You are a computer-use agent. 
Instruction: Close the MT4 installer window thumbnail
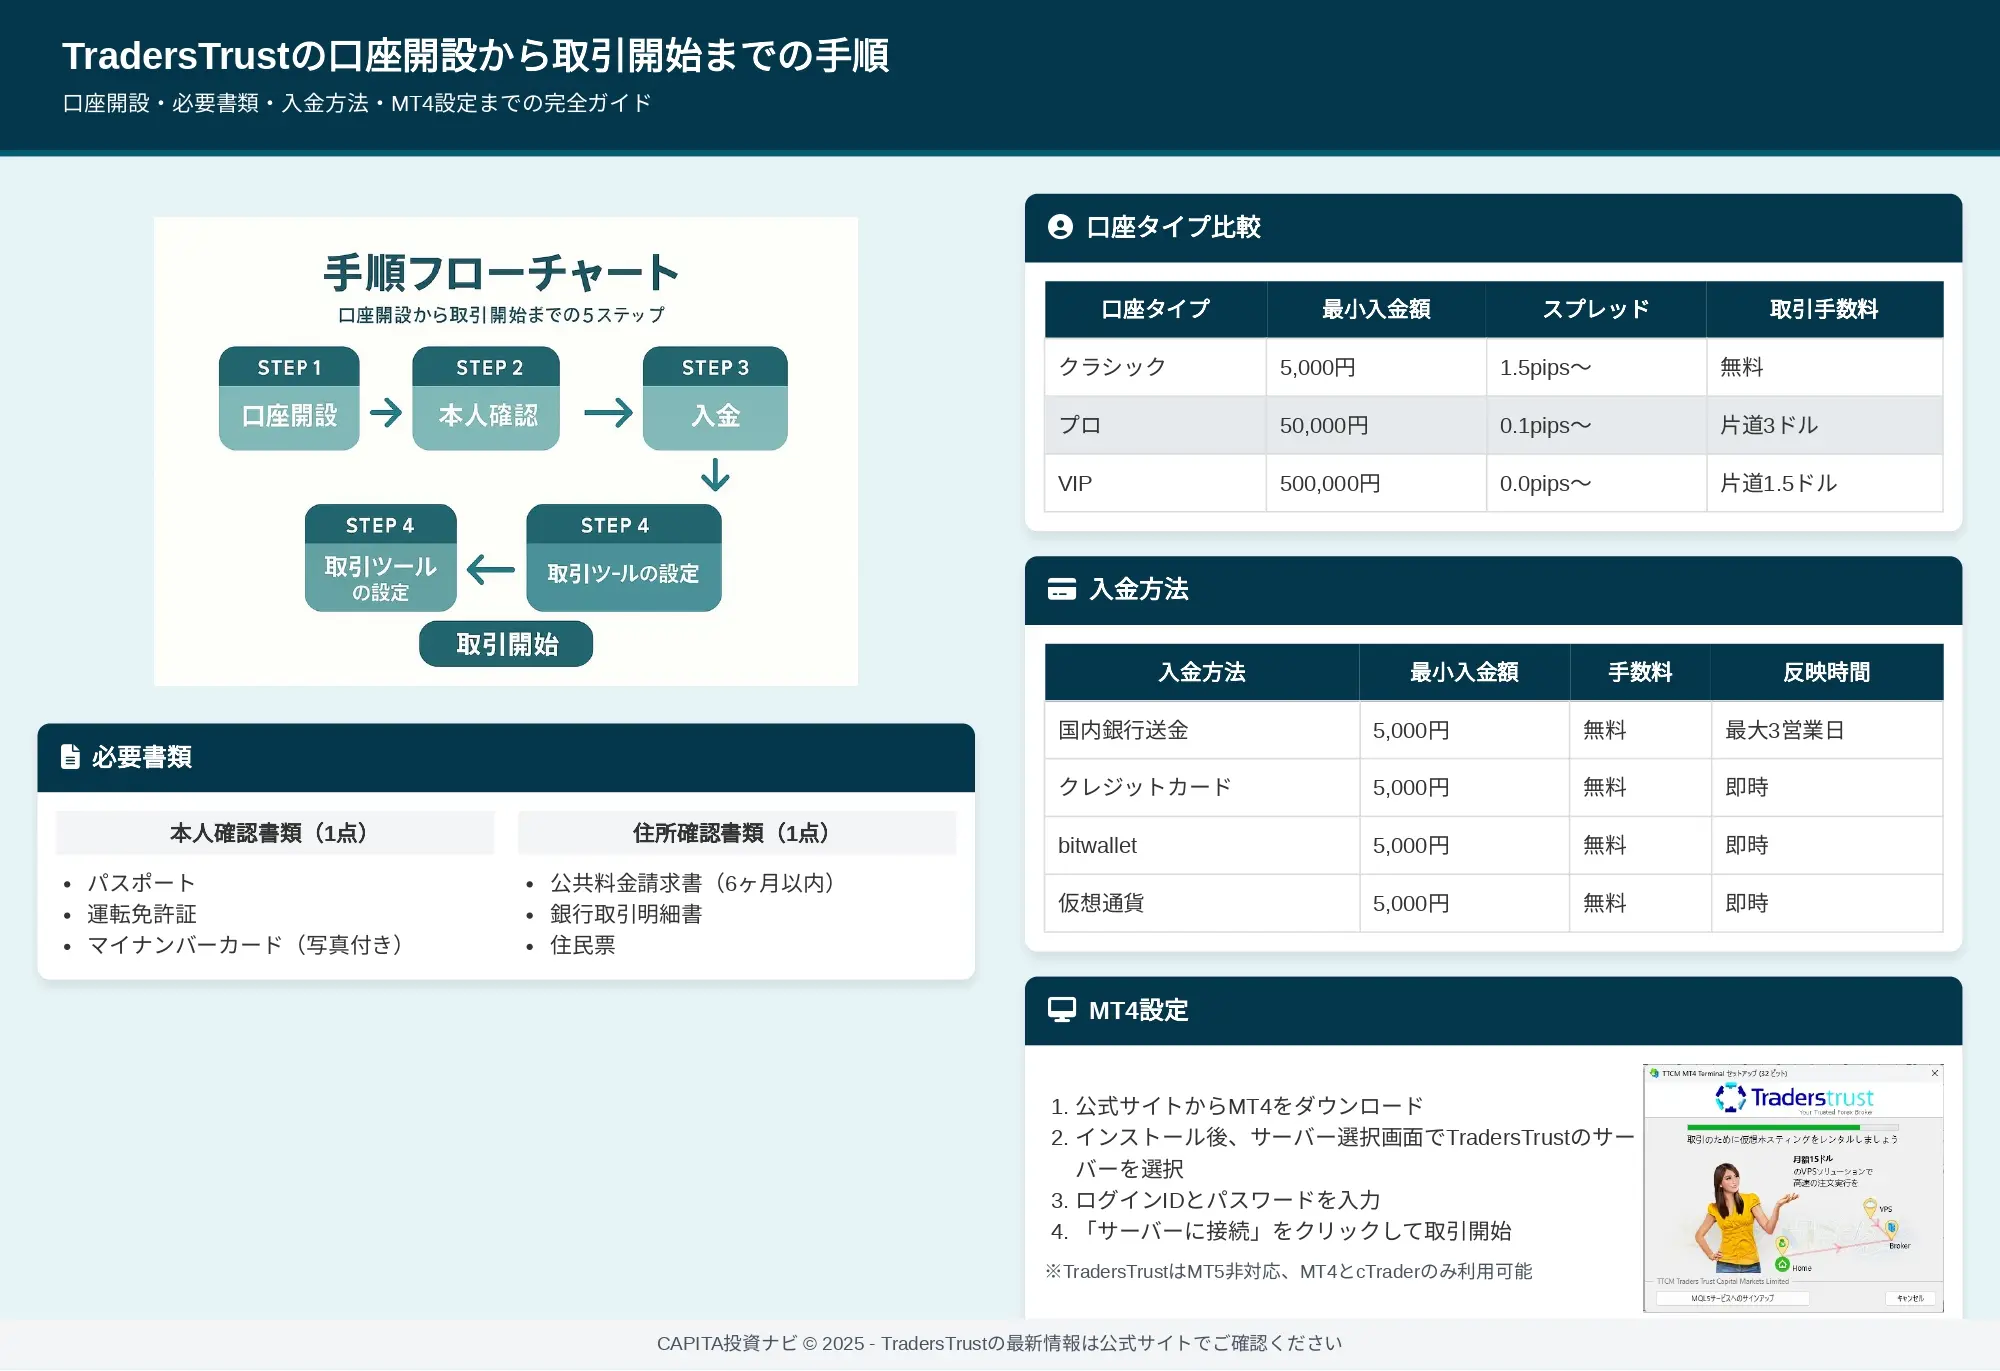tap(1935, 1073)
